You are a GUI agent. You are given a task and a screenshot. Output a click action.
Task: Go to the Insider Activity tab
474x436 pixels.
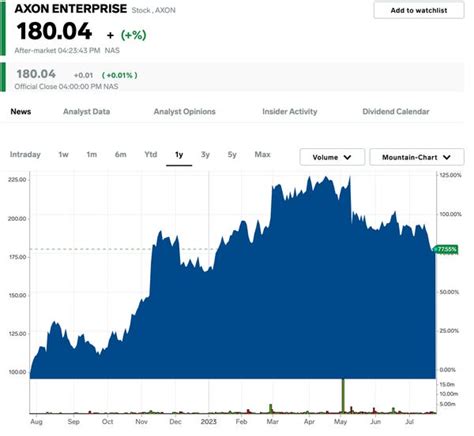(290, 112)
